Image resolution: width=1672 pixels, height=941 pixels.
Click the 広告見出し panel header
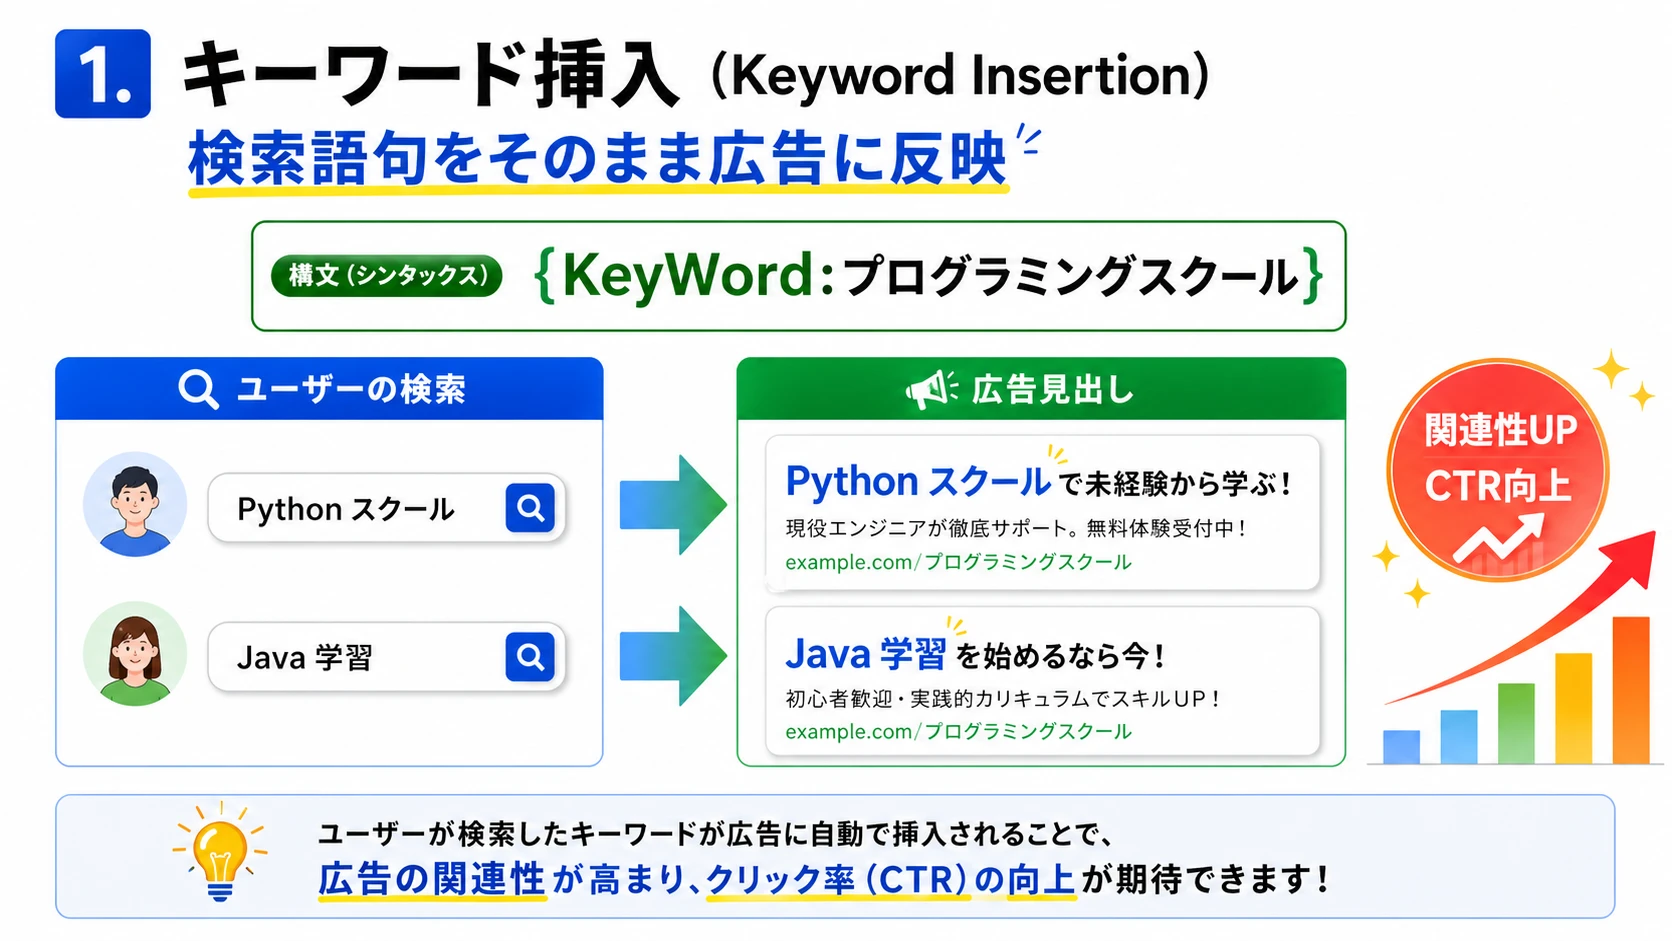(1041, 388)
